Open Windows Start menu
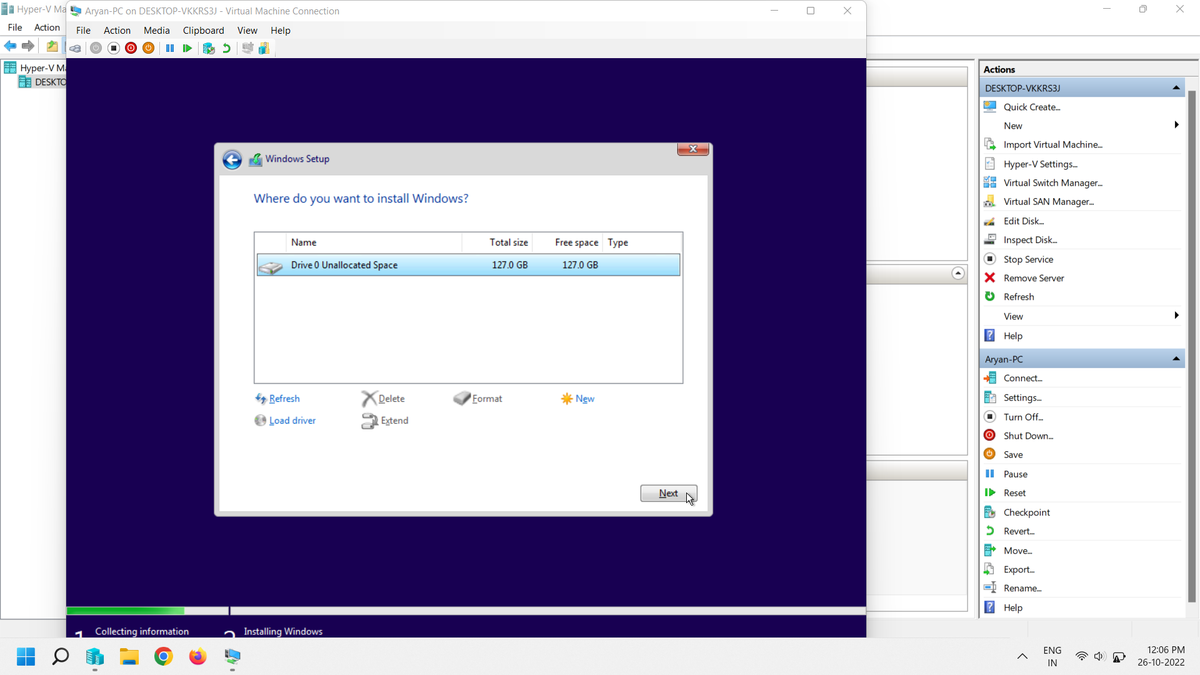The width and height of the screenshot is (1200, 675). [26, 657]
